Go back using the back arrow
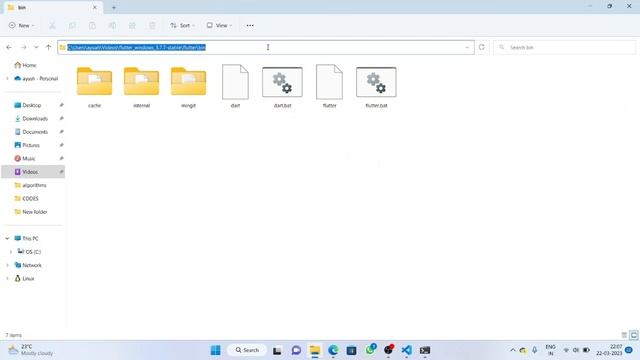The width and height of the screenshot is (640, 360). [9, 47]
